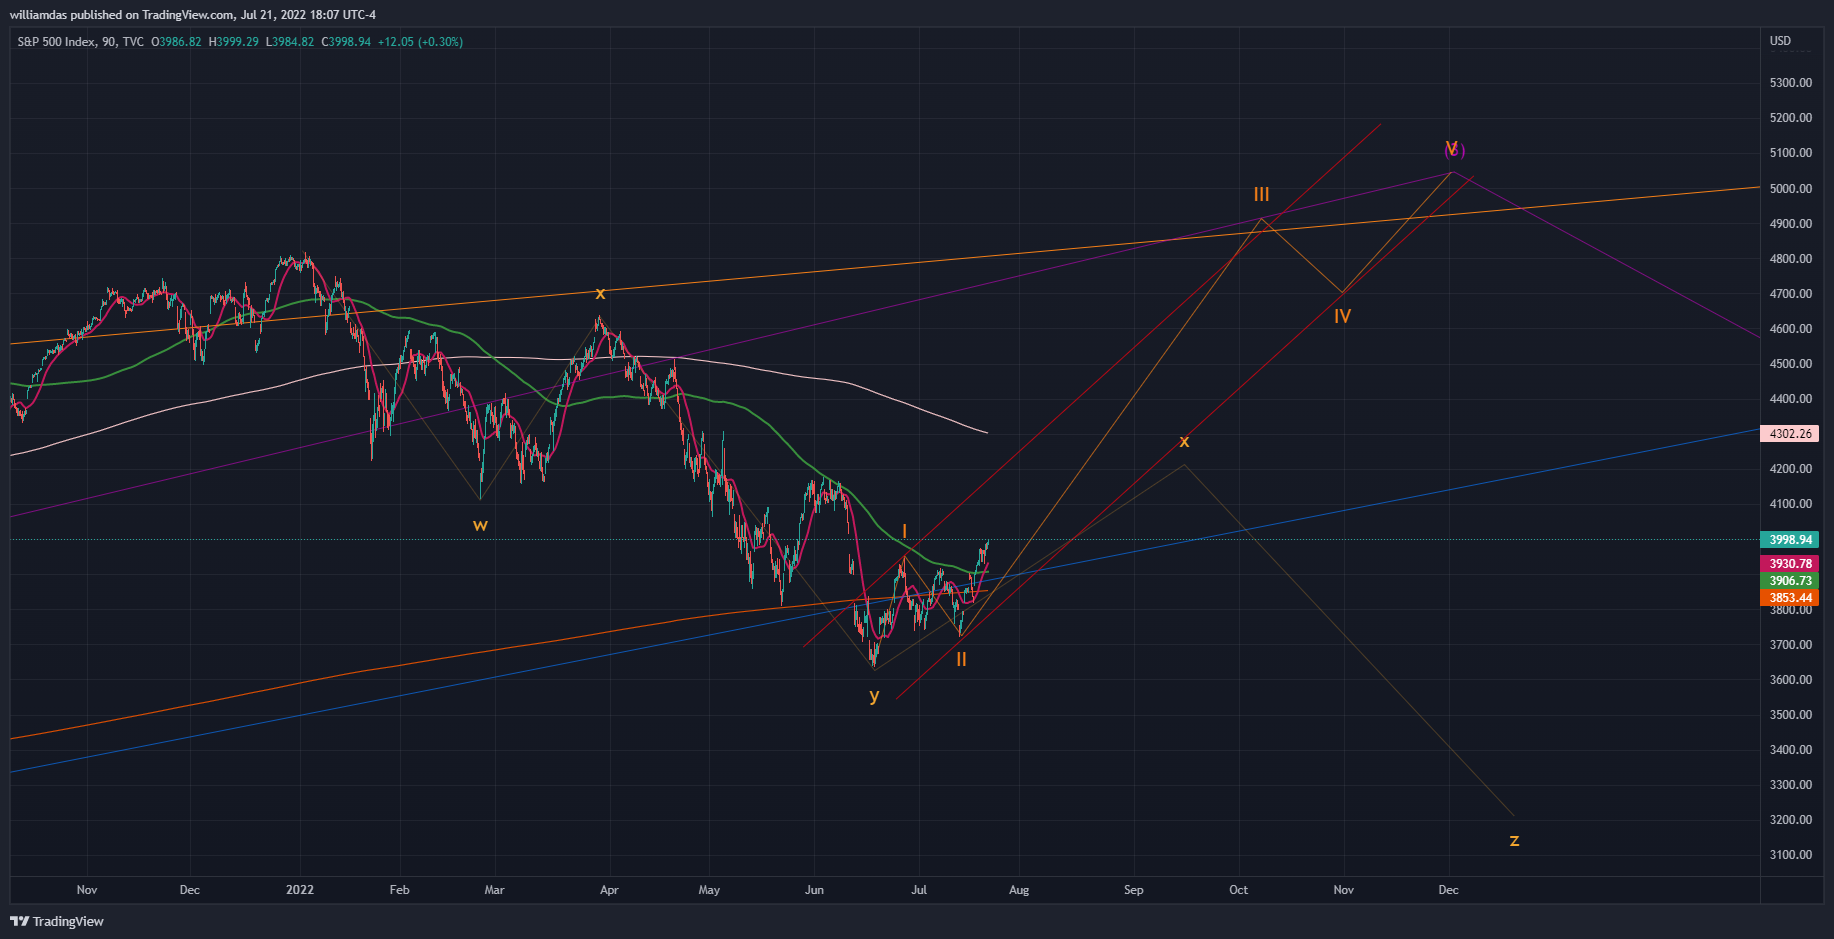Click the 4600.00 price scale label

pyautogui.click(x=1791, y=329)
